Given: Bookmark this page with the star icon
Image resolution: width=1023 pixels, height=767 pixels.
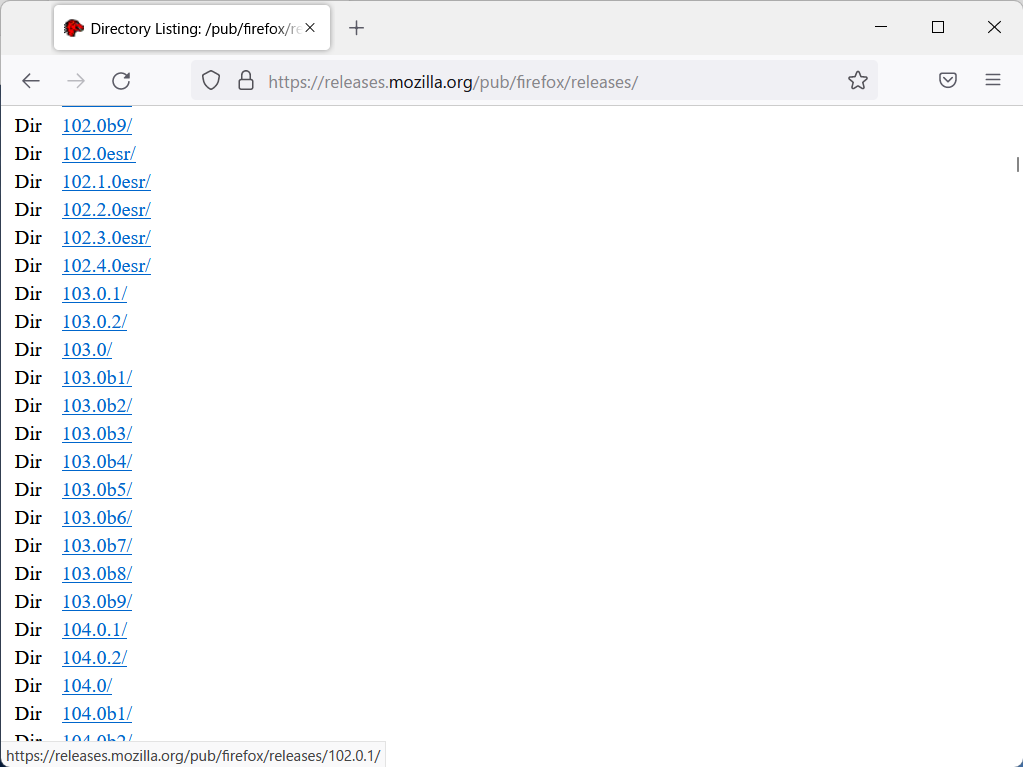Looking at the screenshot, I should (858, 81).
